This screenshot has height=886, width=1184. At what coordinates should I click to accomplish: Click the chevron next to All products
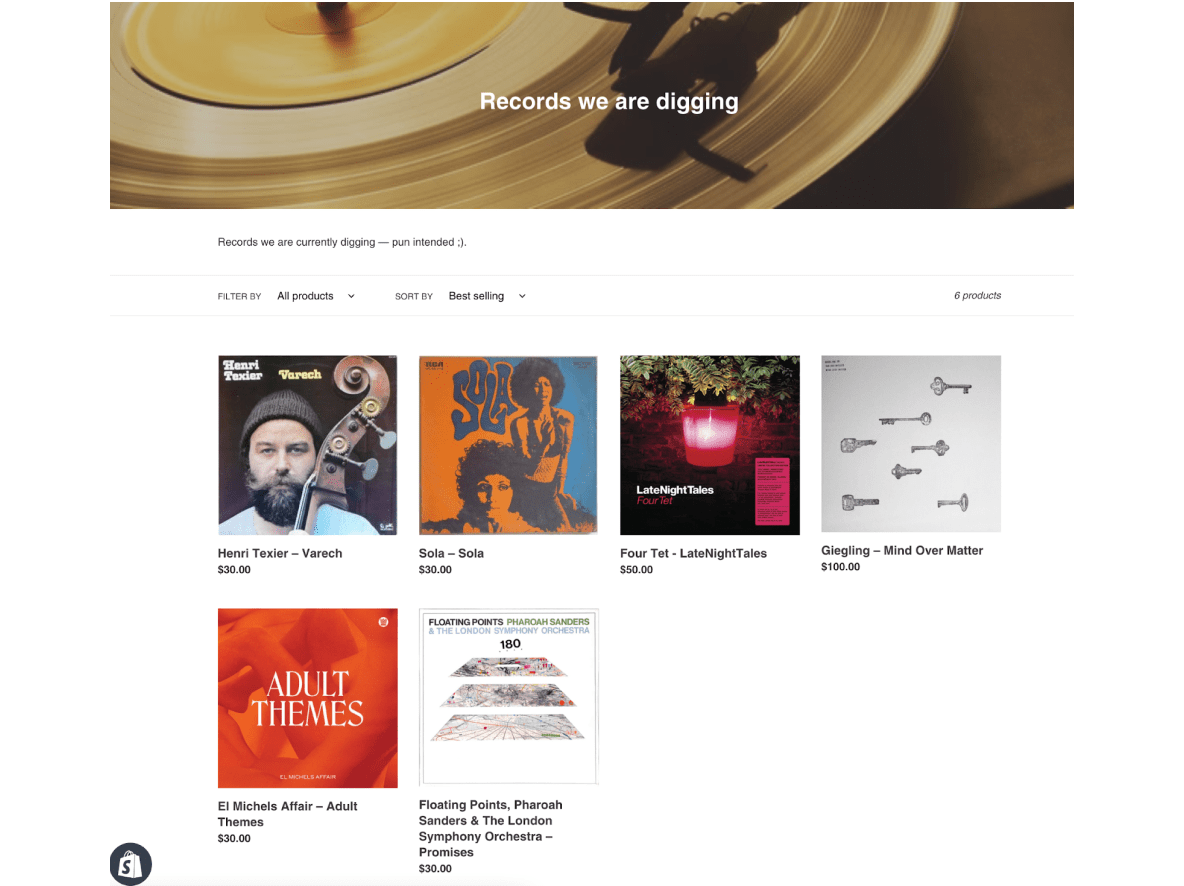click(351, 296)
